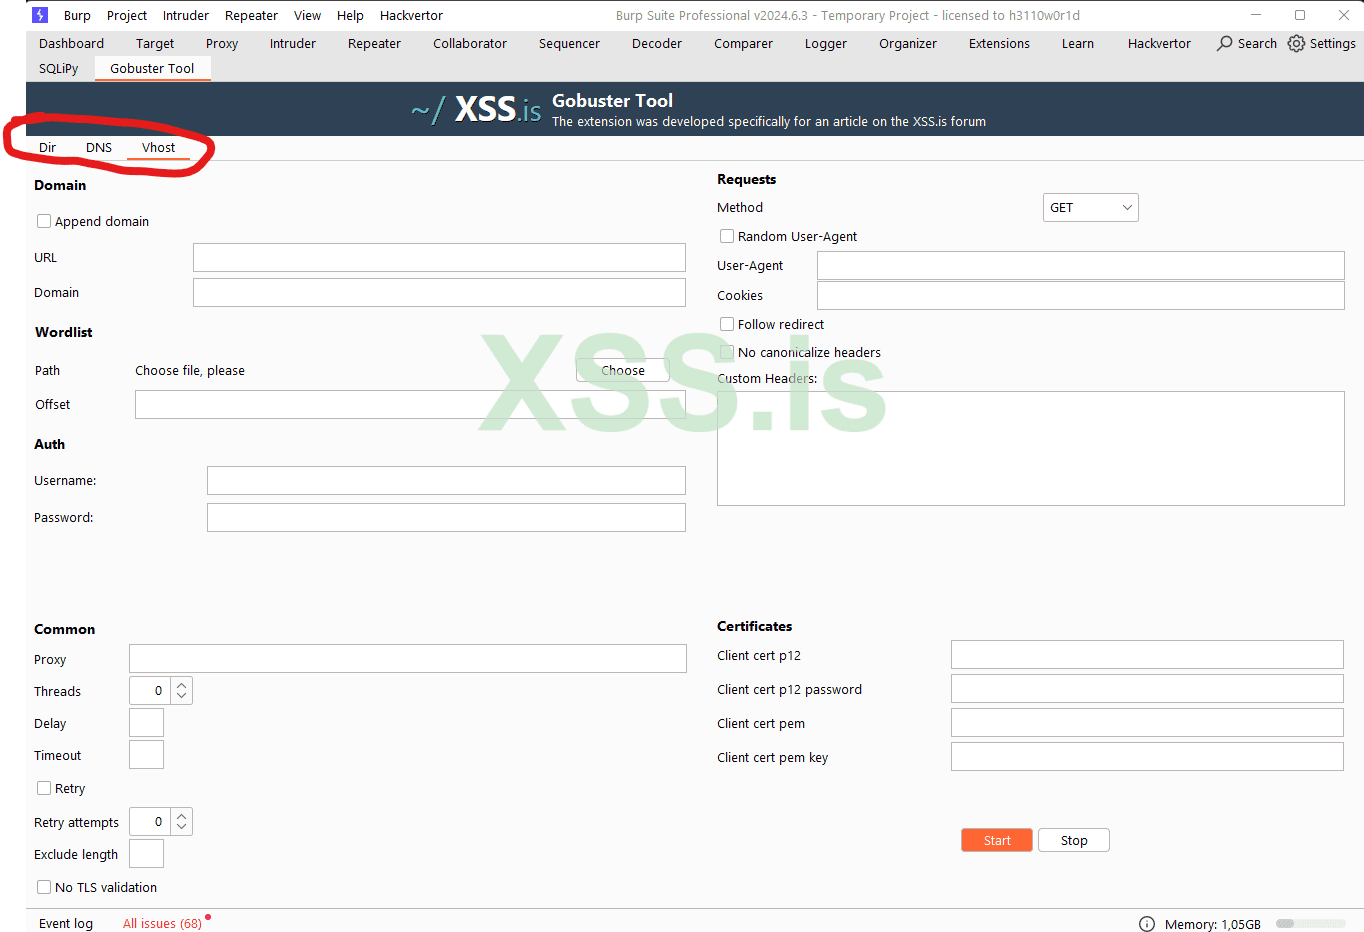The height and width of the screenshot is (932, 1364).
Task: Increase the Threads spinner value
Action: coord(181,685)
